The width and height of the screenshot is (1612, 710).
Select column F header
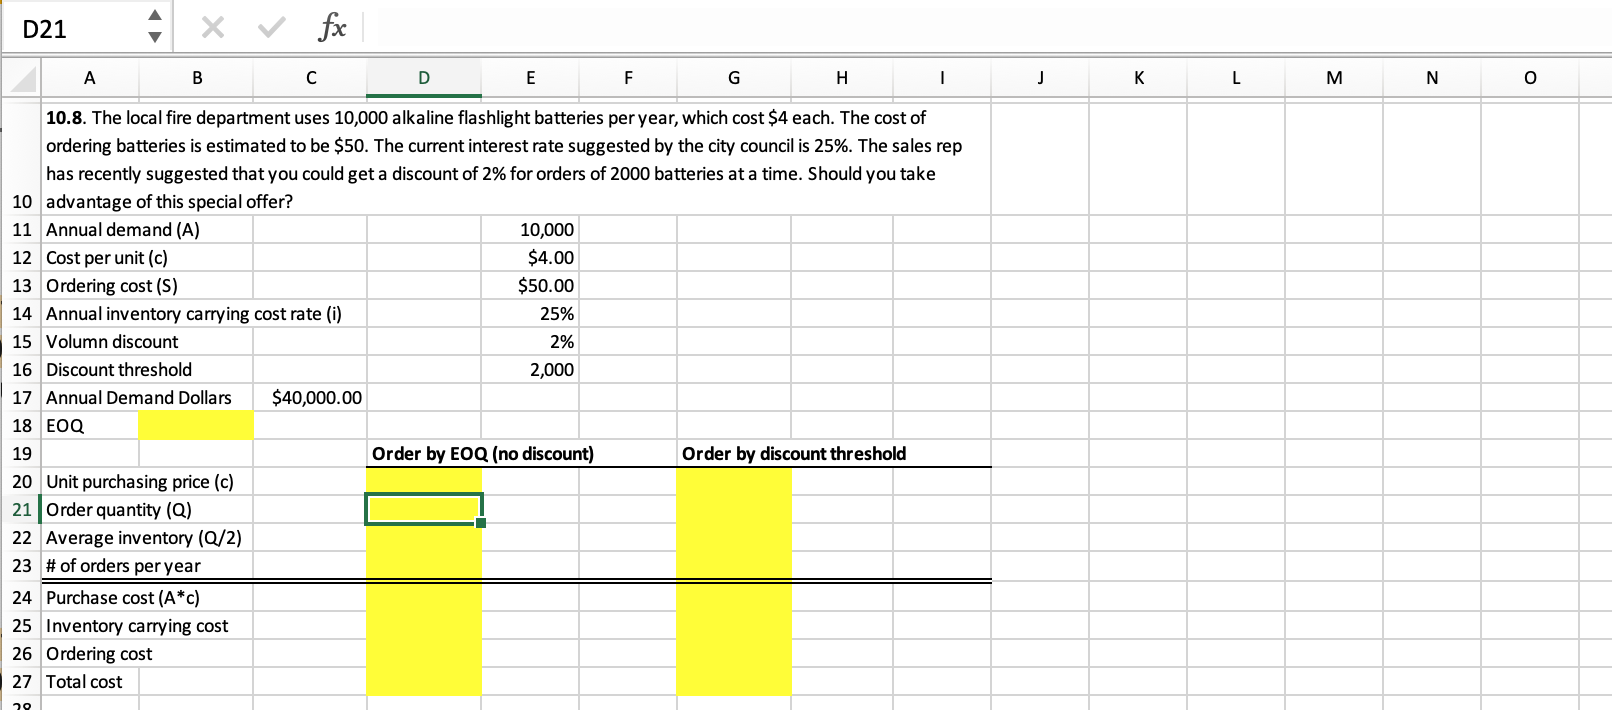[628, 78]
